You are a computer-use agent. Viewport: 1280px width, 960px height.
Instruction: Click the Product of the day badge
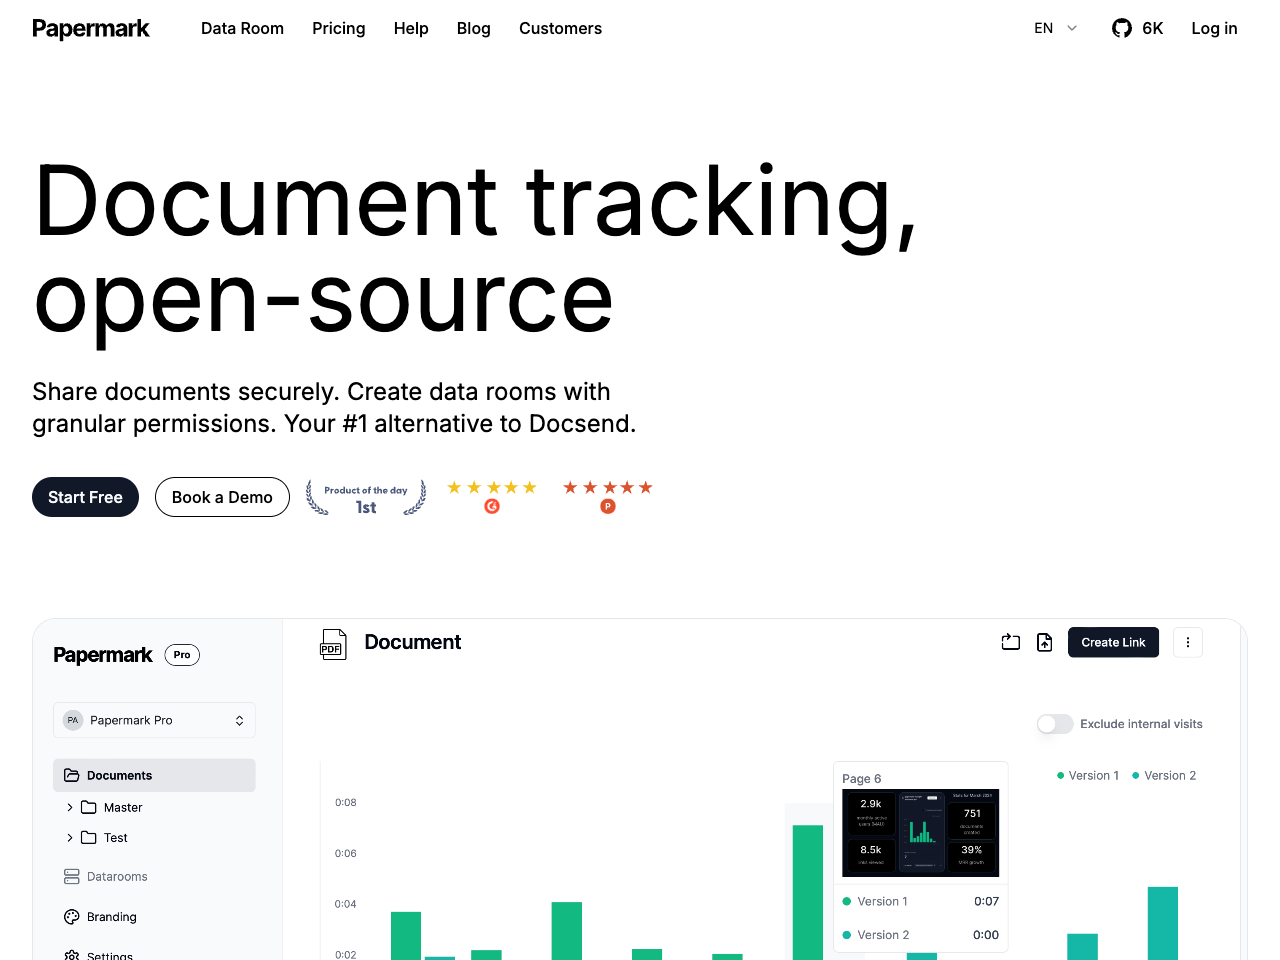(366, 497)
